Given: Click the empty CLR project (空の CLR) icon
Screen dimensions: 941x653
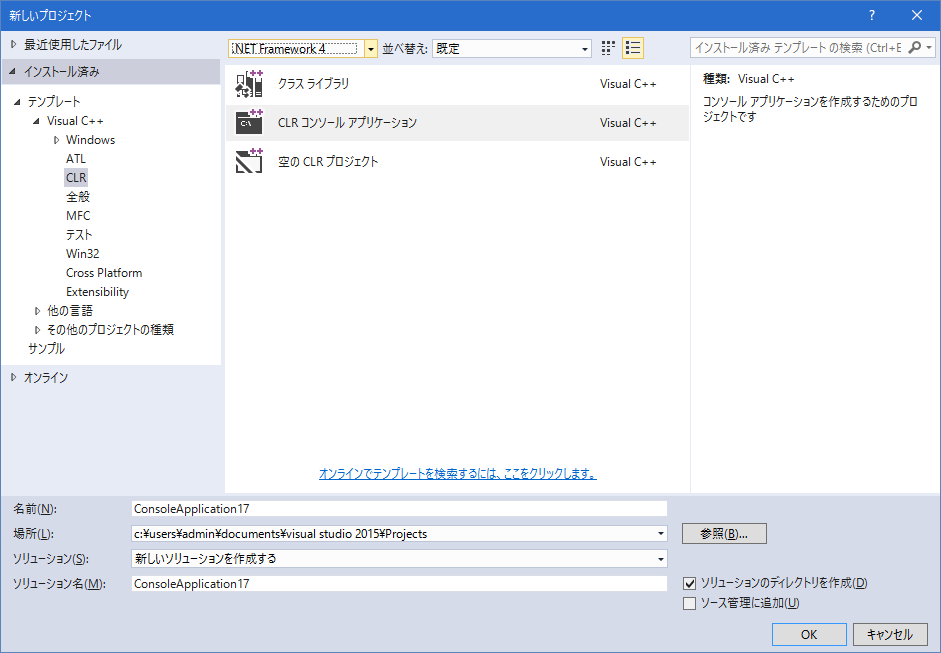Looking at the screenshot, I should (x=248, y=161).
